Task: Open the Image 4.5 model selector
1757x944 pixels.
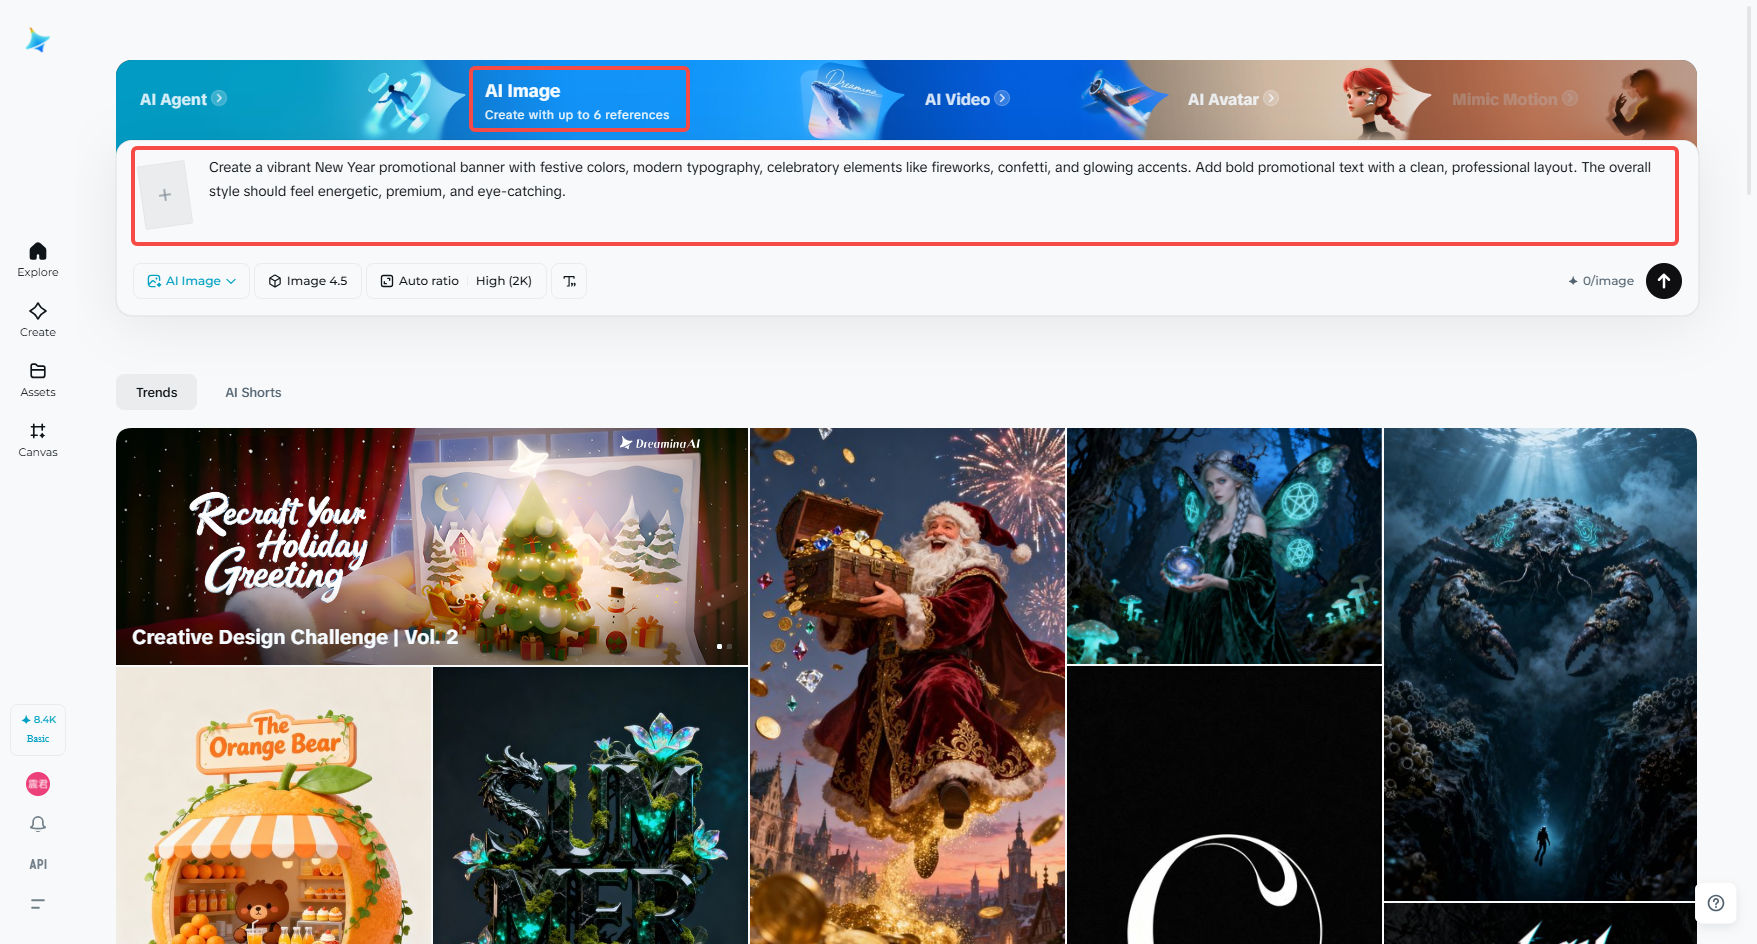Action: (308, 281)
